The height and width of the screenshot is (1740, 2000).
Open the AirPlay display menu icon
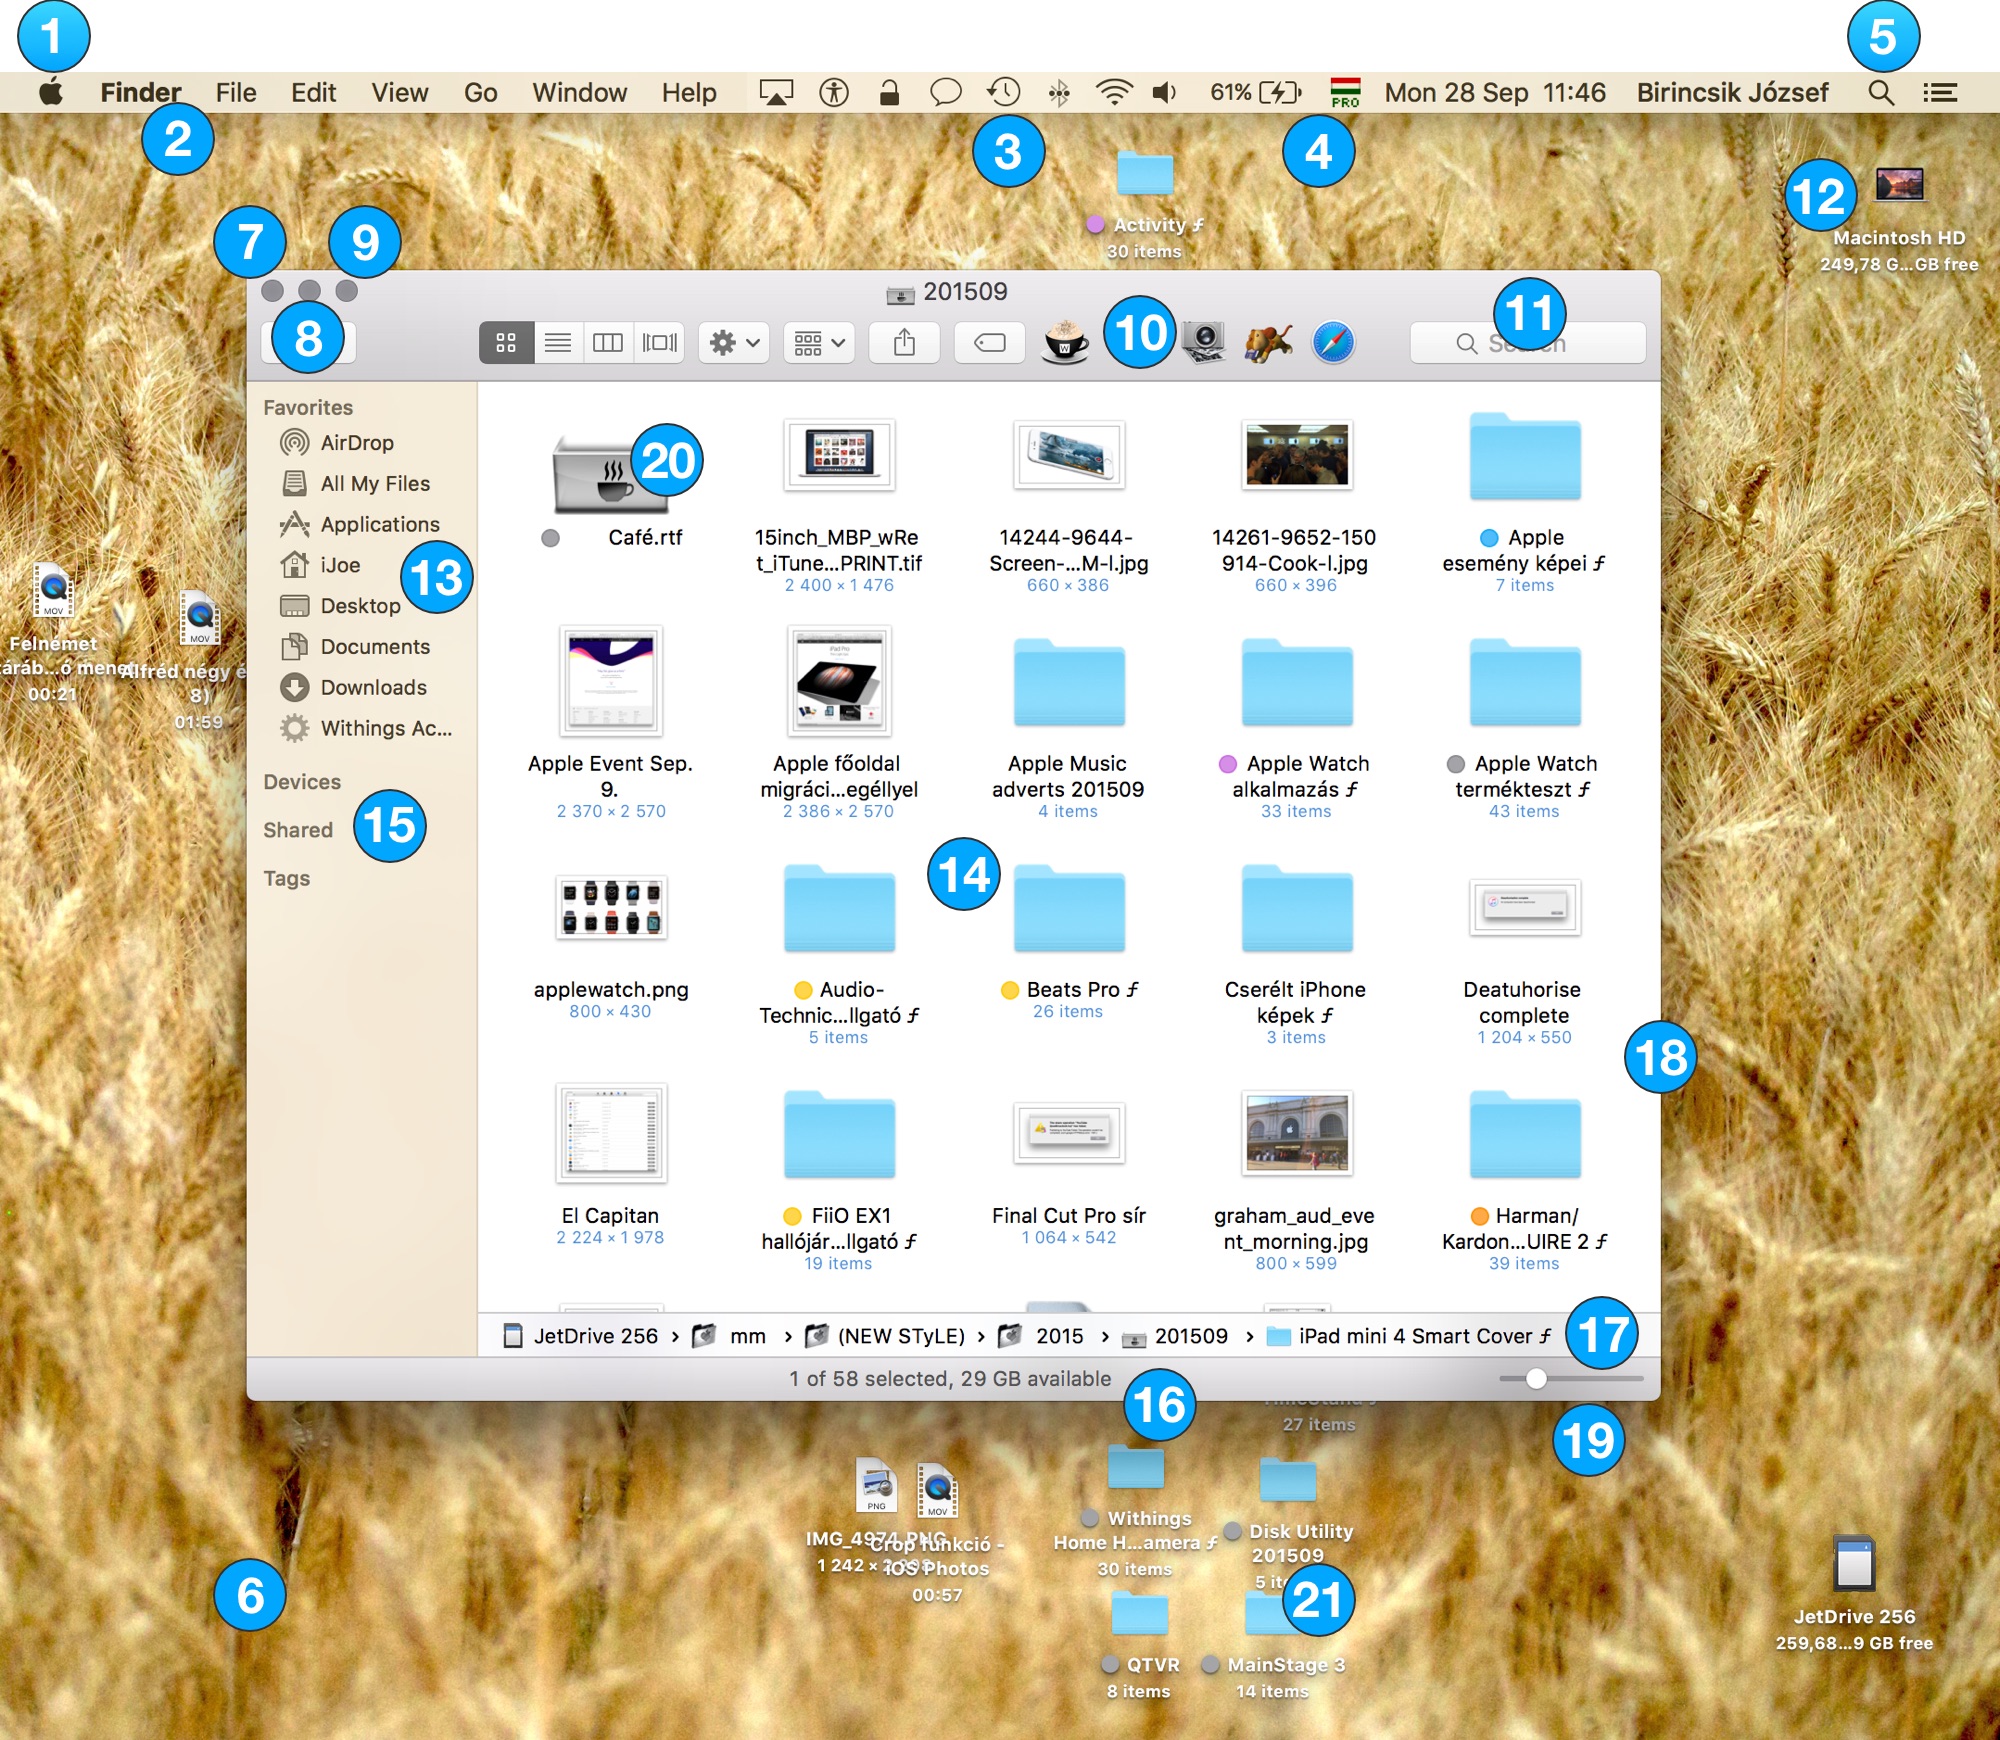[776, 93]
